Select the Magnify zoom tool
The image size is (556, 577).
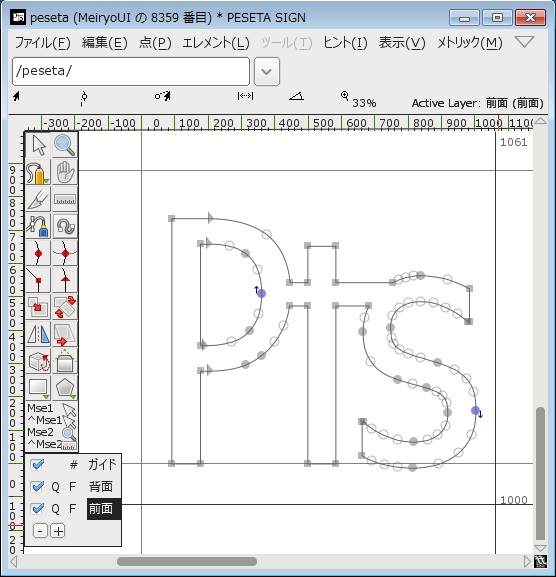(65, 145)
